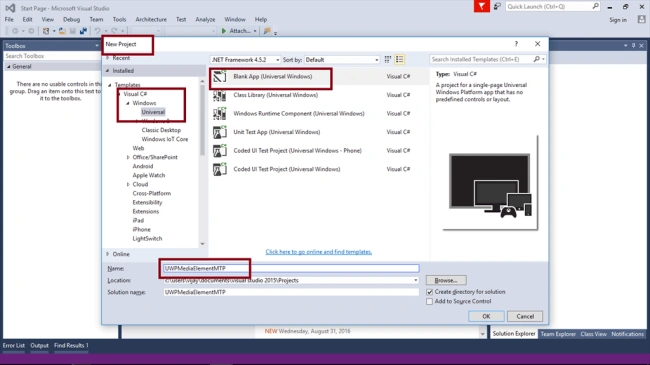Click the Solution name input field
This screenshot has width=650, height=365.
[x=291, y=292]
